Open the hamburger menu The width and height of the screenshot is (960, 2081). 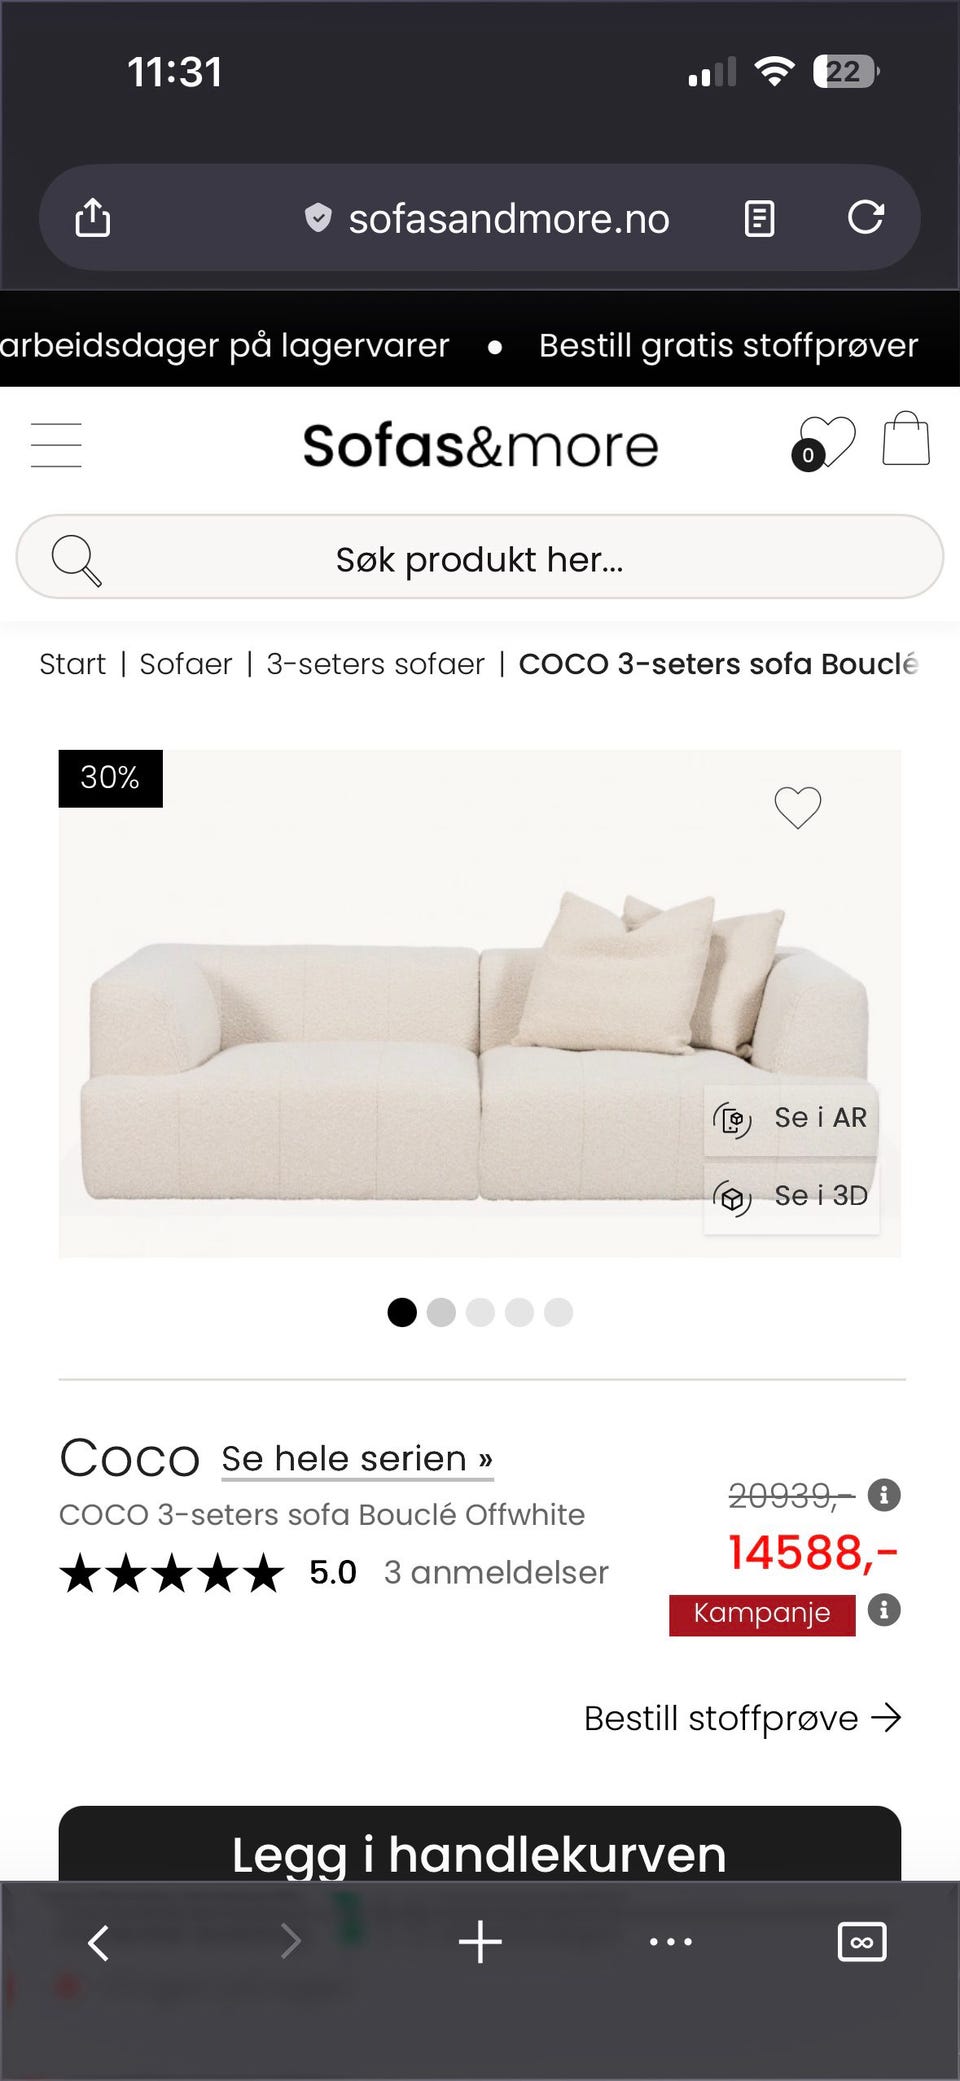tap(56, 445)
